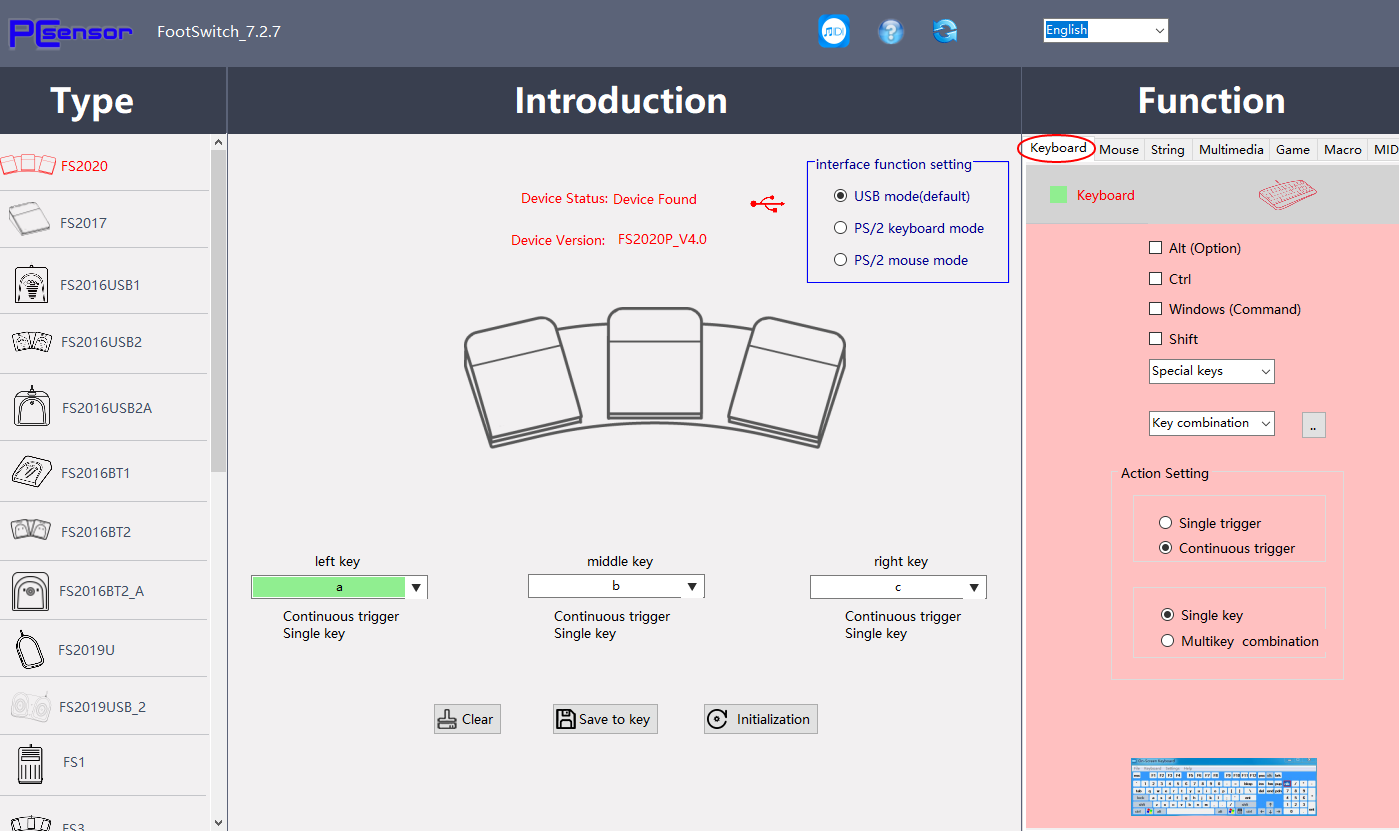Enable the Alt (Option) checkbox

click(x=1156, y=248)
